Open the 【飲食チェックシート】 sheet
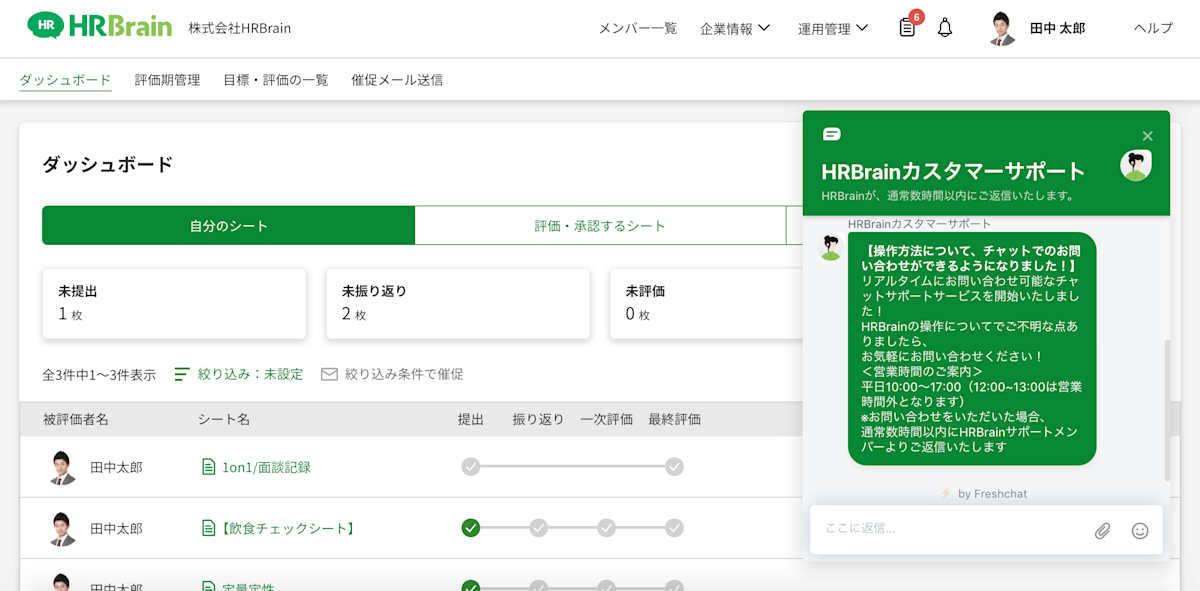This screenshot has width=1200, height=591. tap(288, 528)
